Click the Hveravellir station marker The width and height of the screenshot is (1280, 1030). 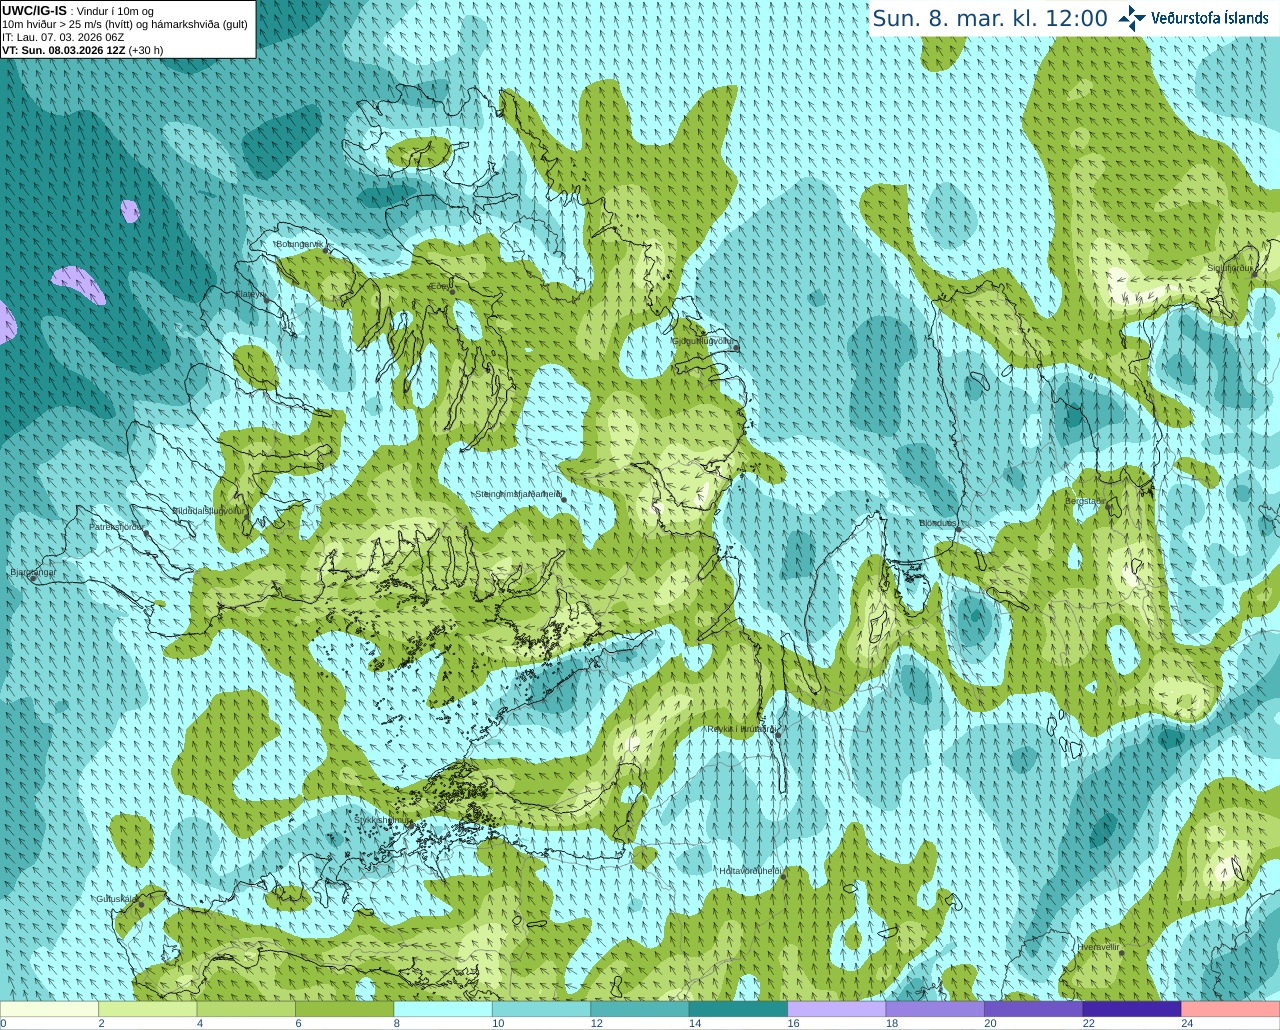click(1121, 952)
